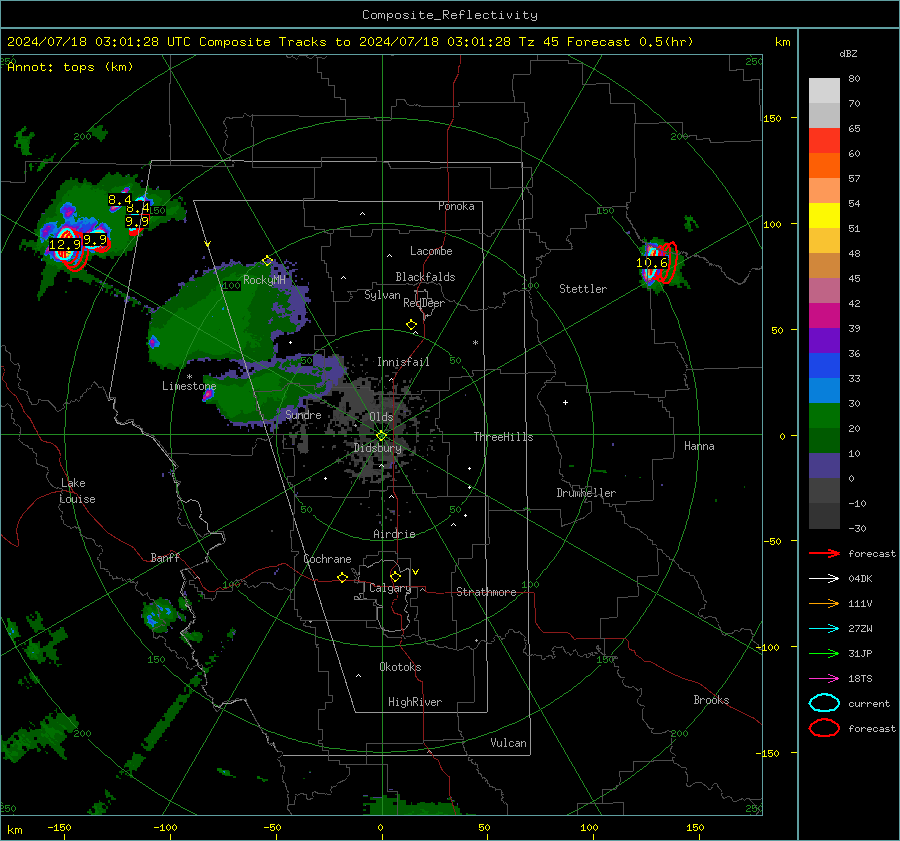Screen dimensions: 900x841
Task: Click the 10.6 storm top label
Action: [x=651, y=263]
